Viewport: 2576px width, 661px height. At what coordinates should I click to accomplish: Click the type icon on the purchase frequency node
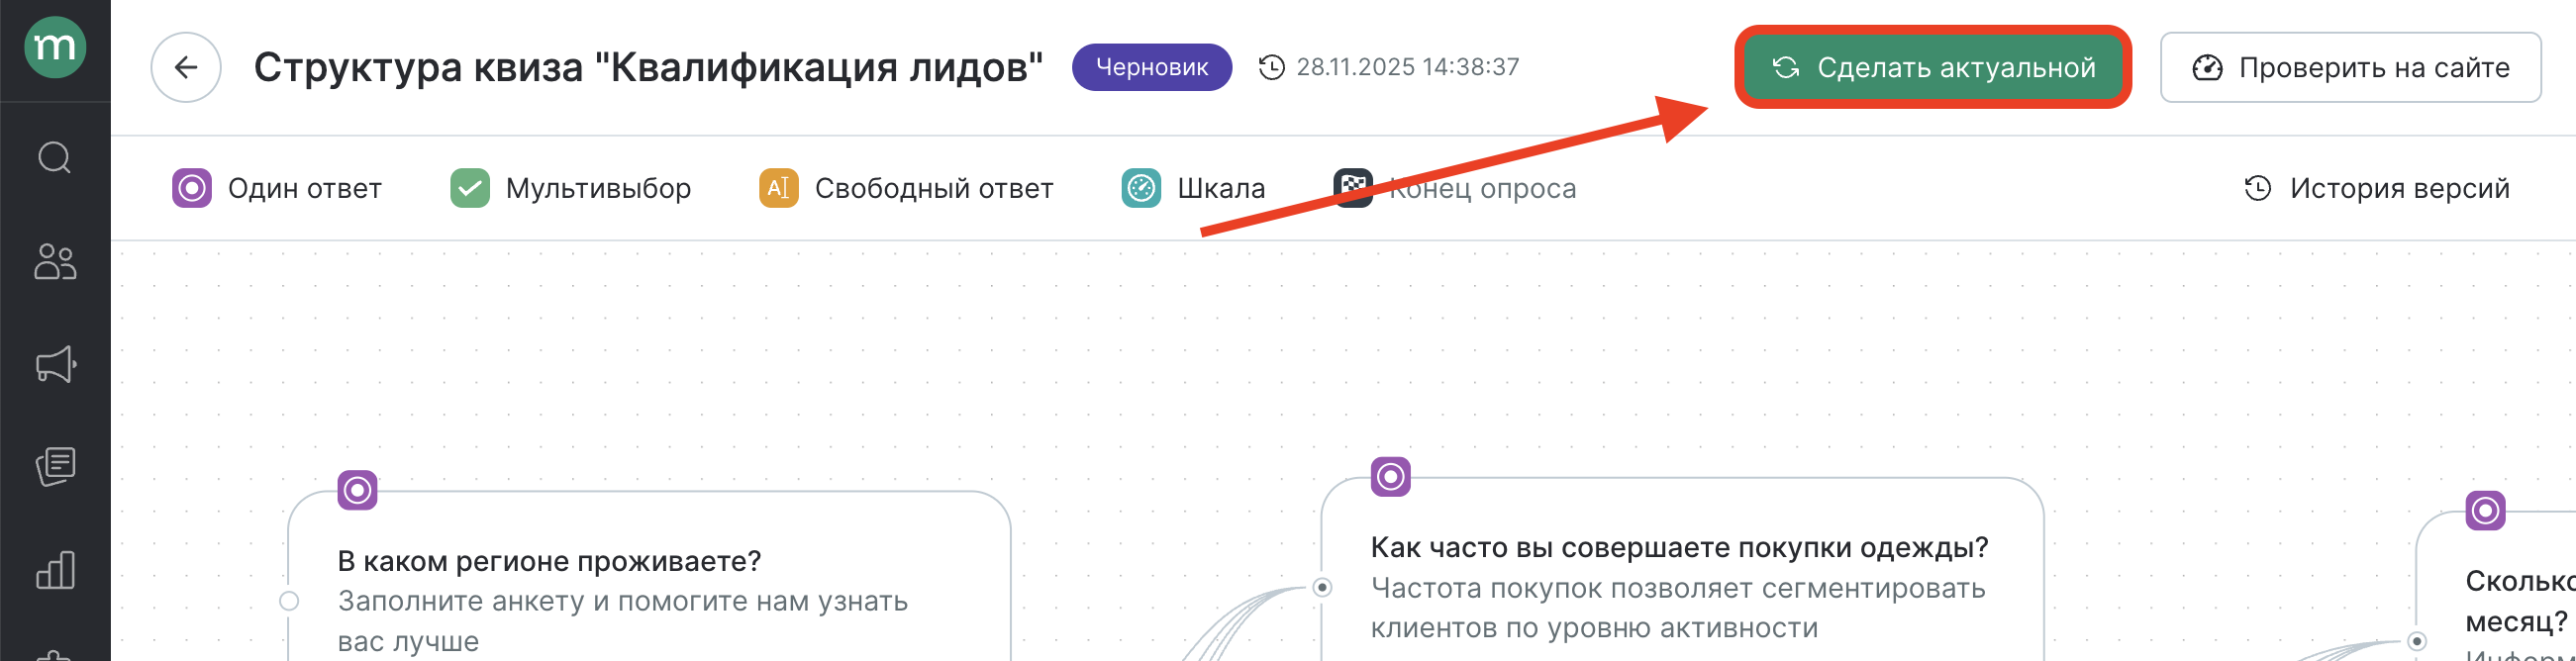click(x=1390, y=477)
